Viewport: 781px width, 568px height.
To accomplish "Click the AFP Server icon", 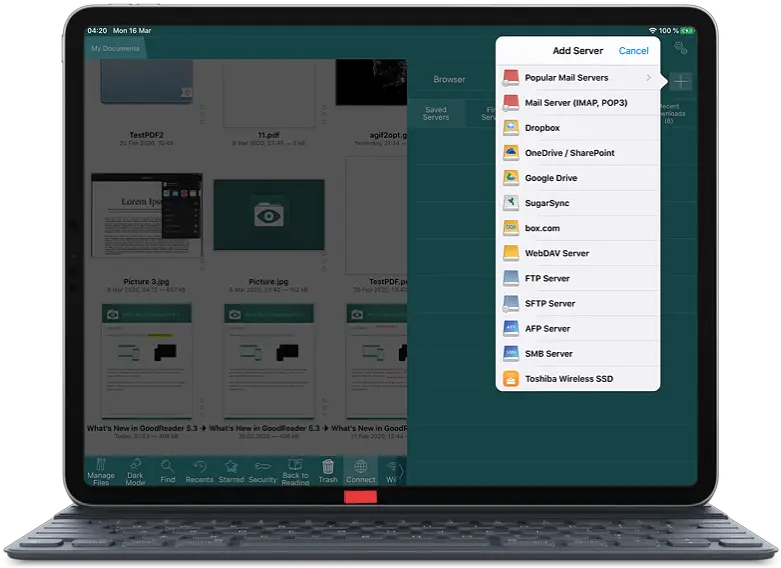I will pyautogui.click(x=511, y=328).
